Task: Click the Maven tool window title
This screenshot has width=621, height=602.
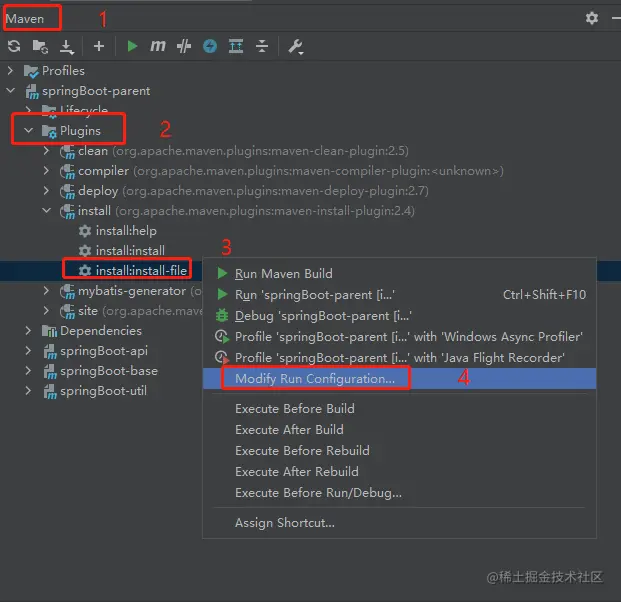Action: tap(25, 19)
